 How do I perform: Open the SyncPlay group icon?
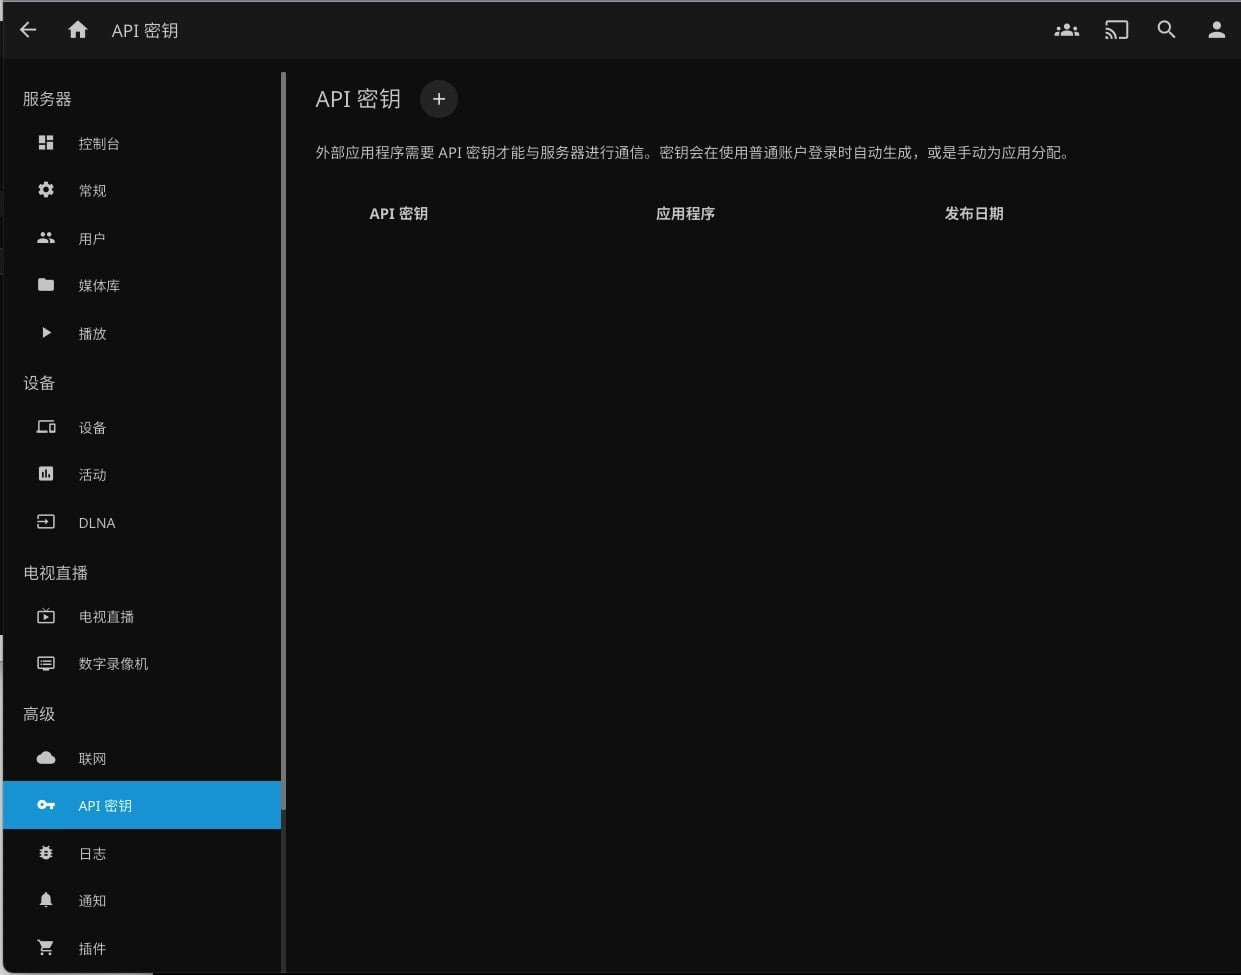(1067, 30)
